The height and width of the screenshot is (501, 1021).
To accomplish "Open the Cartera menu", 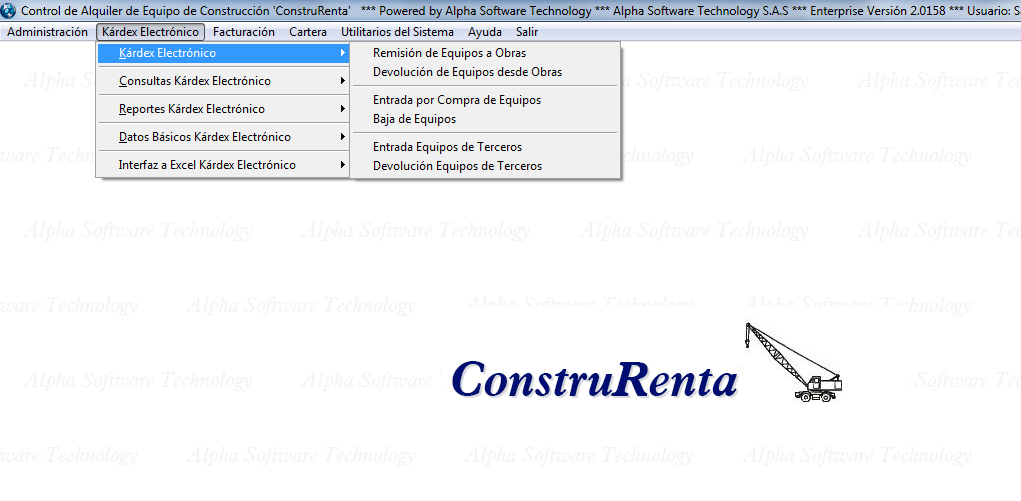I will (308, 32).
